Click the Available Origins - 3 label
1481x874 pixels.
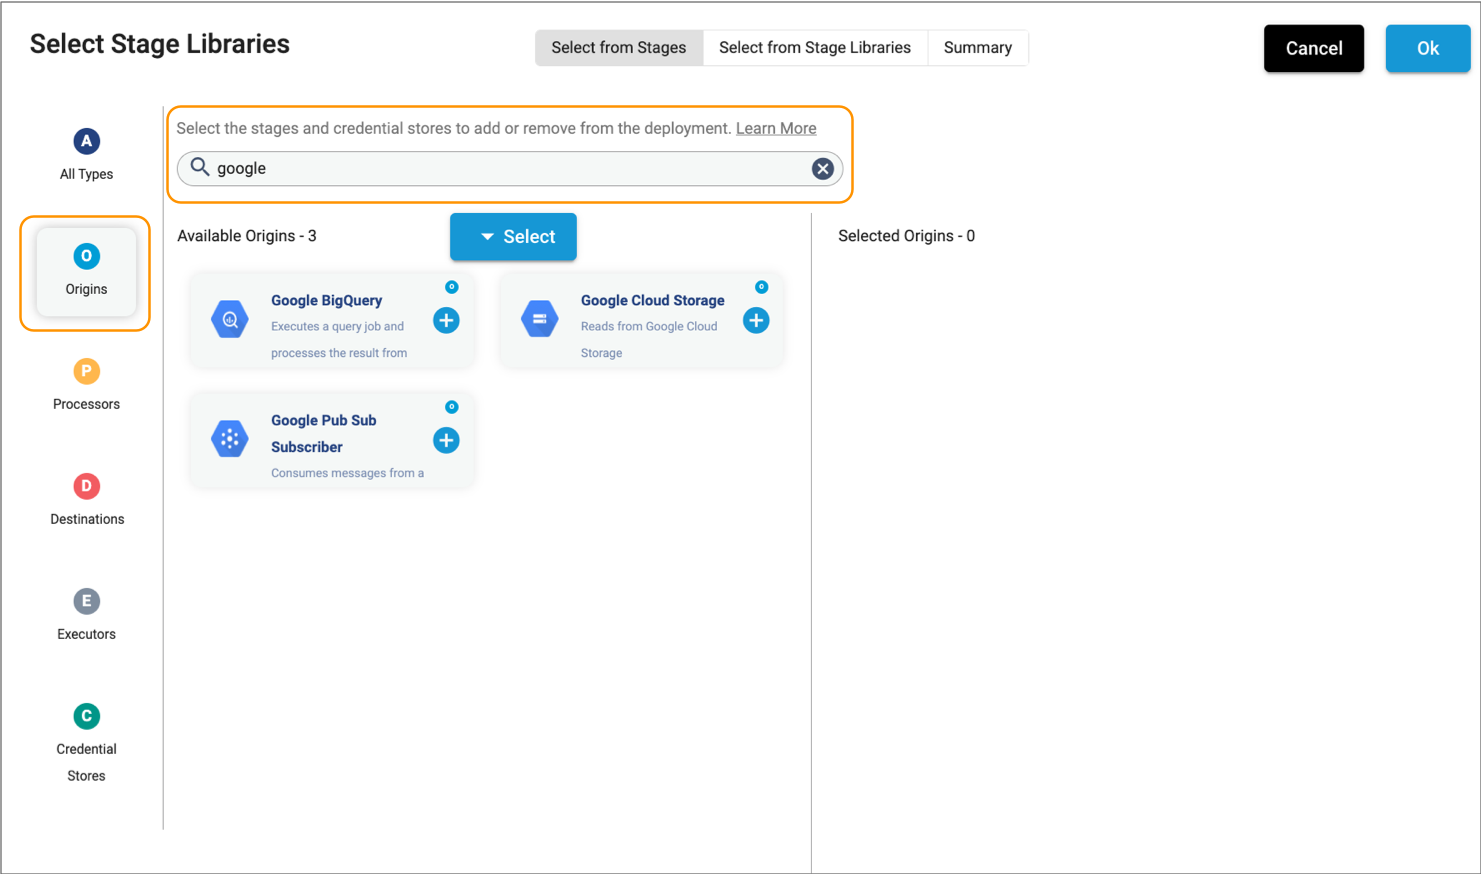pos(247,236)
